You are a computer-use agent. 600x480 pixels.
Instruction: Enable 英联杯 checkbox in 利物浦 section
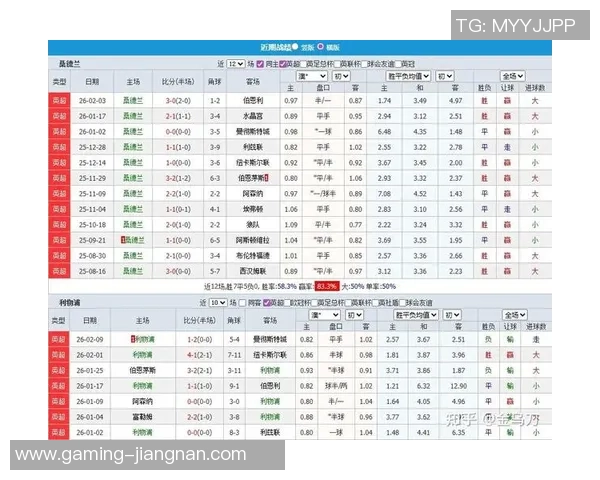click(348, 303)
